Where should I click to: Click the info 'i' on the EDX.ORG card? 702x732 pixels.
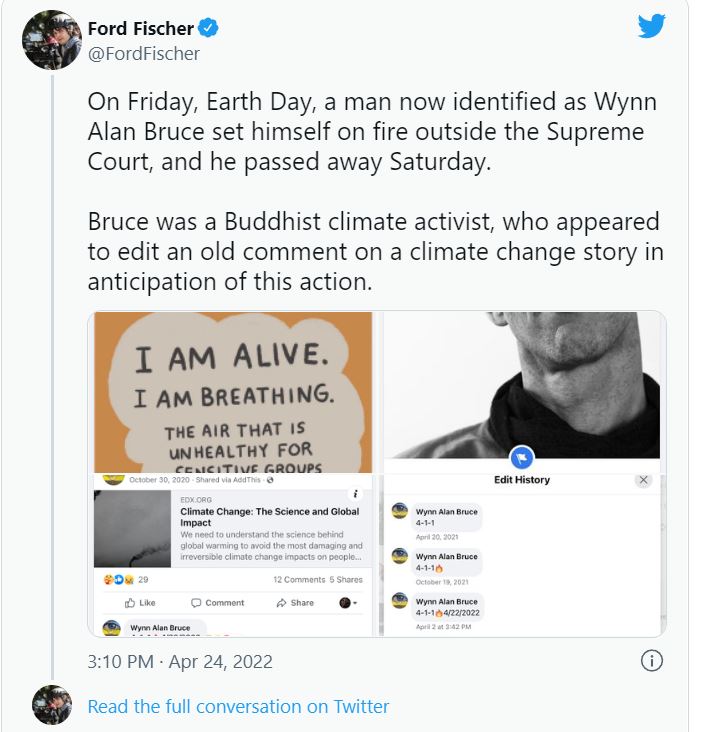pos(355,495)
